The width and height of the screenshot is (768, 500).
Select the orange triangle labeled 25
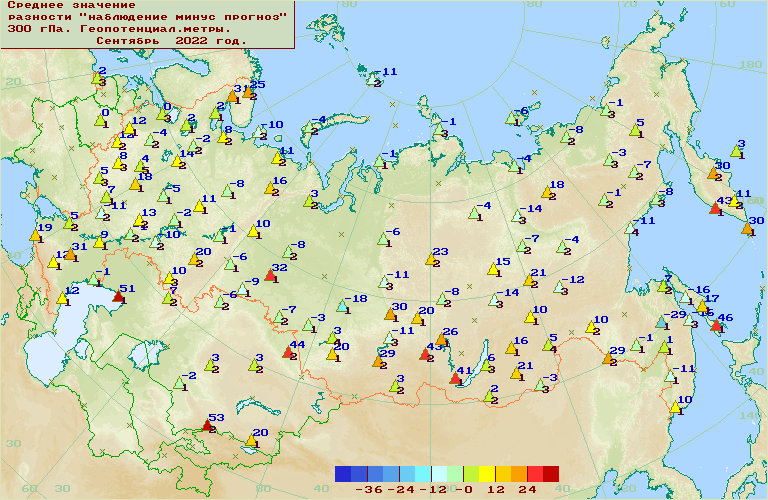248,92
